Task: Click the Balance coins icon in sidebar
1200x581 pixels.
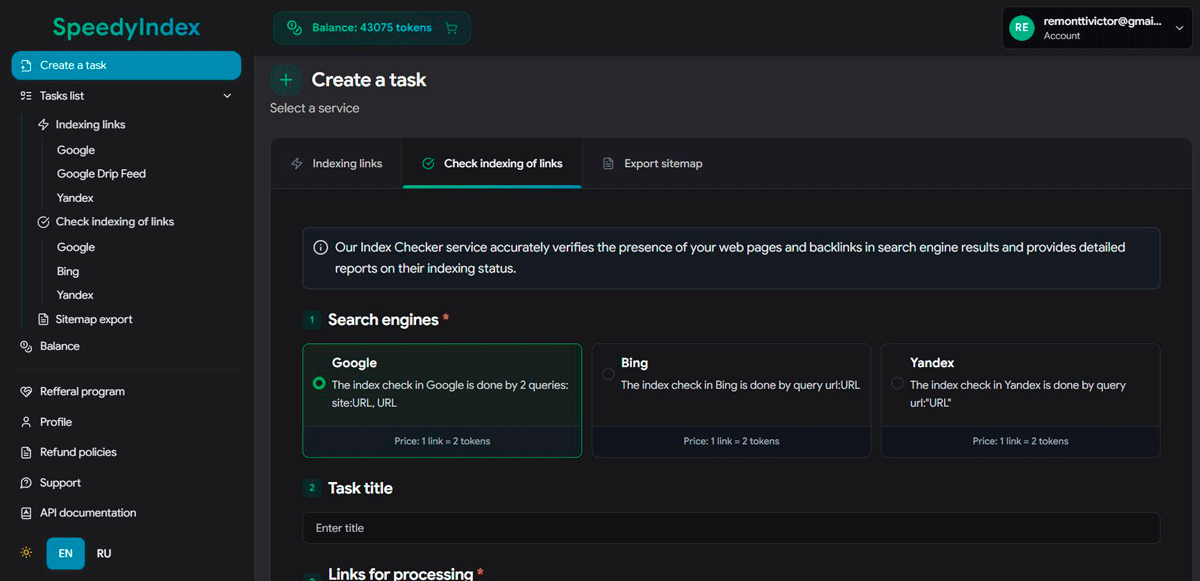Action: [x=26, y=346]
